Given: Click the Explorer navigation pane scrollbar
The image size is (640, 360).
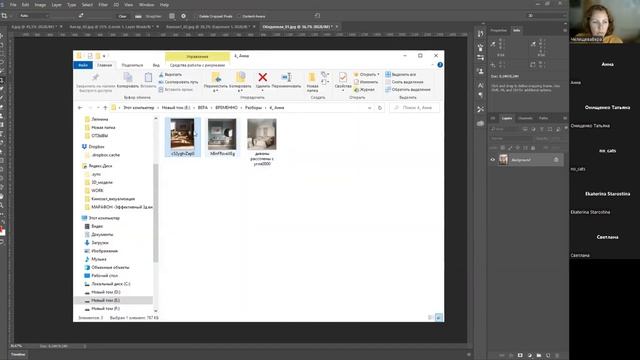Looking at the screenshot, I should click(156, 213).
